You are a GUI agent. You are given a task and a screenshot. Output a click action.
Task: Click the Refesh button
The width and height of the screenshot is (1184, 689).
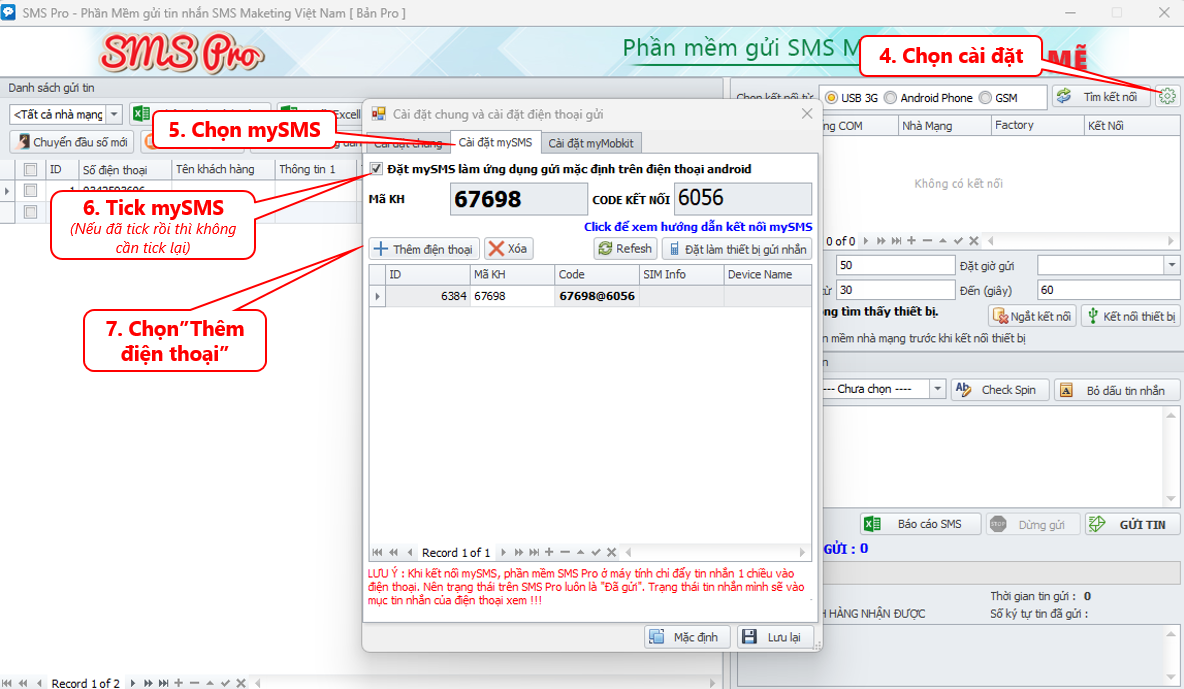(625, 249)
